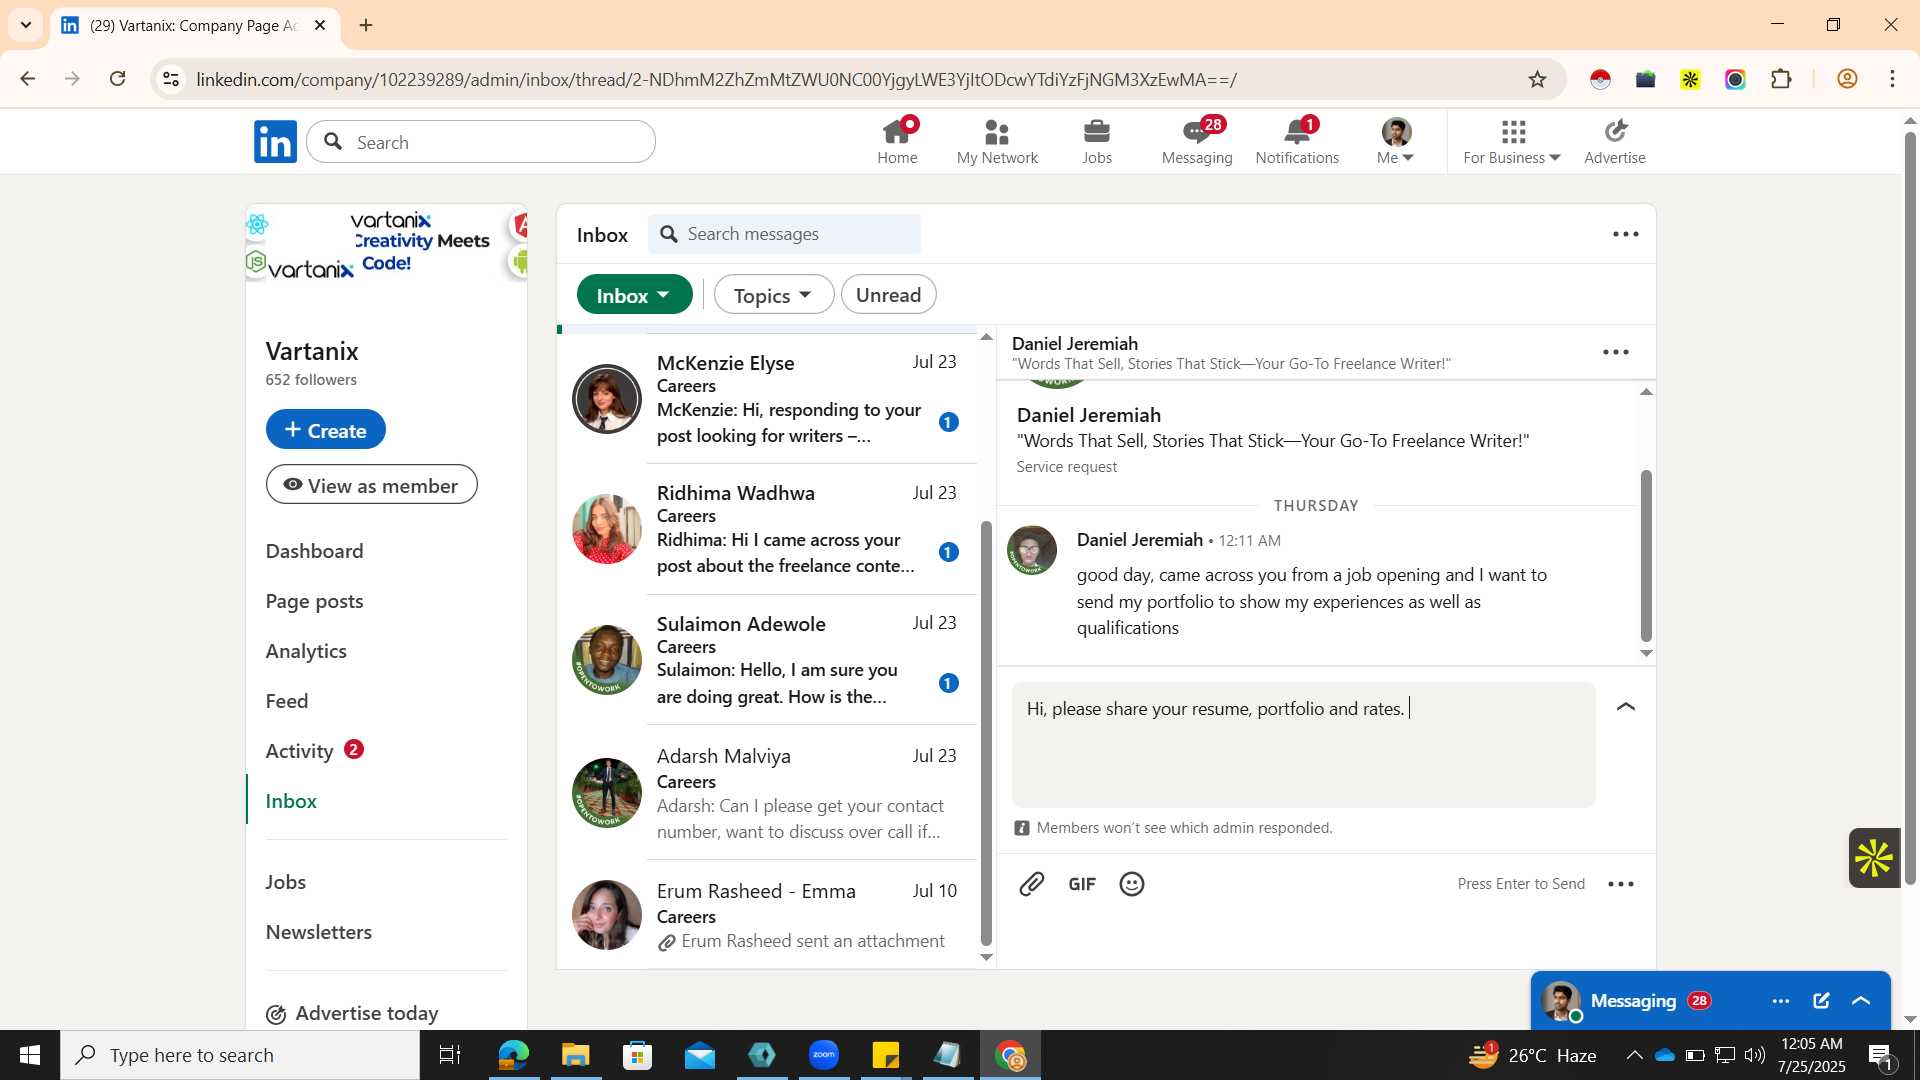Focus the Search messages field

[x=785, y=234]
